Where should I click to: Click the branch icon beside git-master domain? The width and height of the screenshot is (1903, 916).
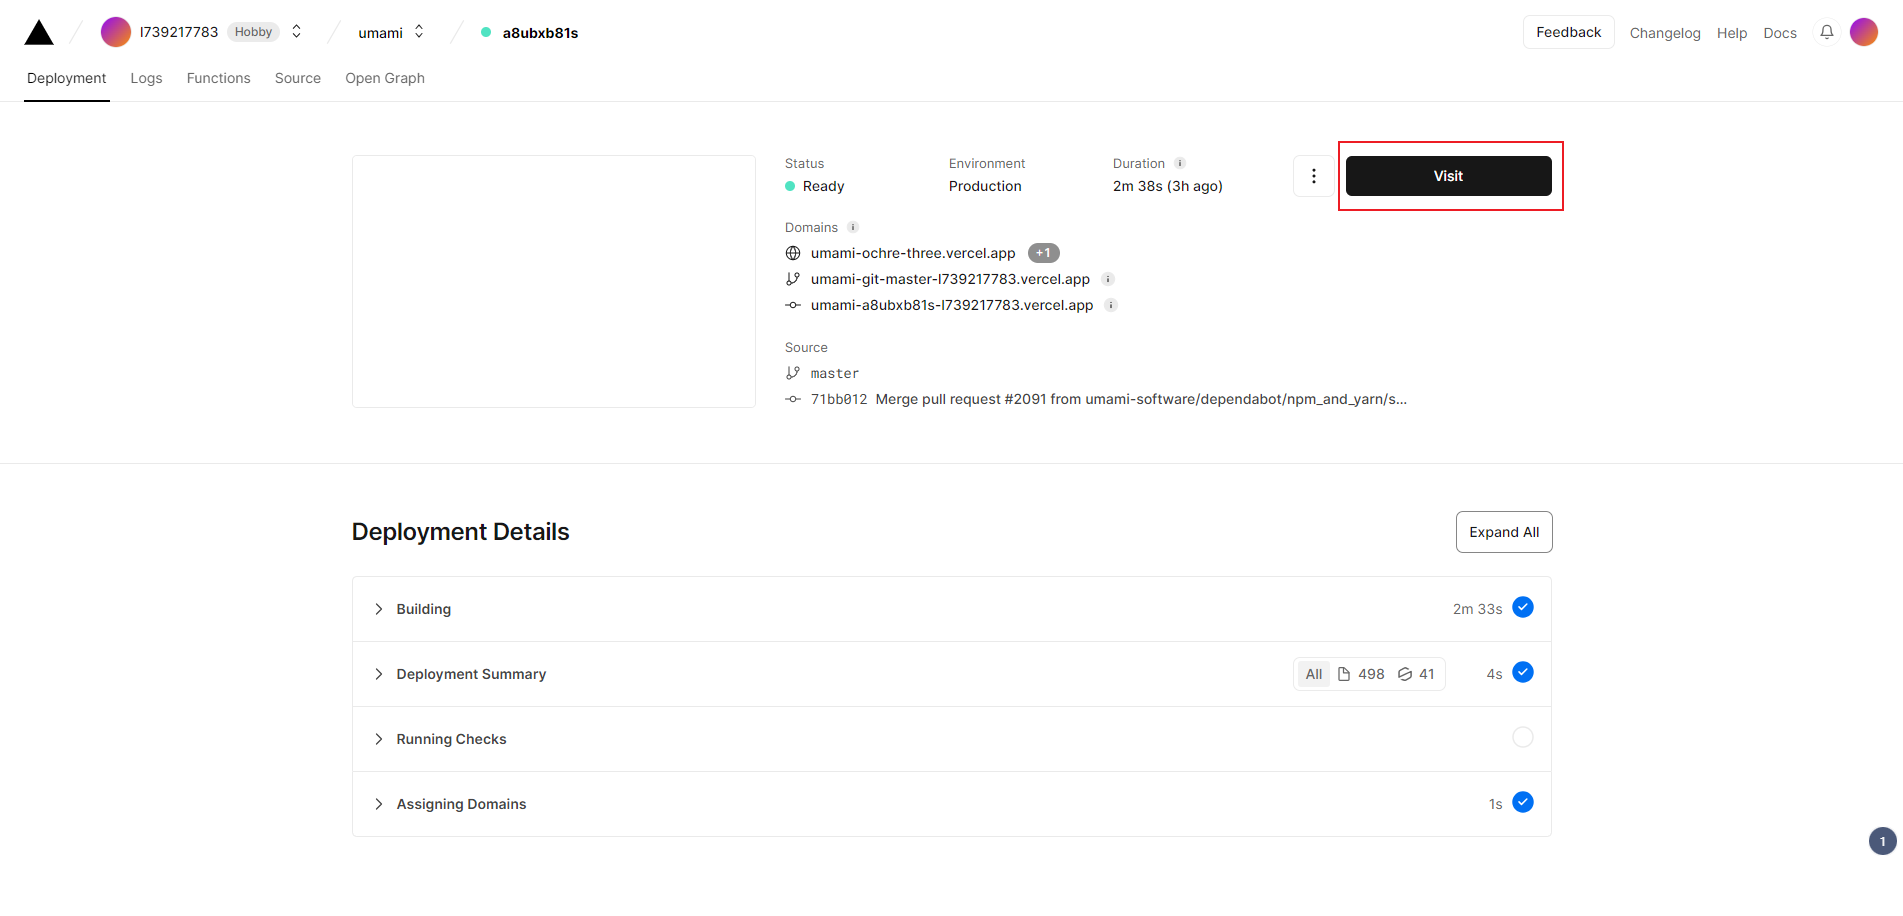point(793,279)
